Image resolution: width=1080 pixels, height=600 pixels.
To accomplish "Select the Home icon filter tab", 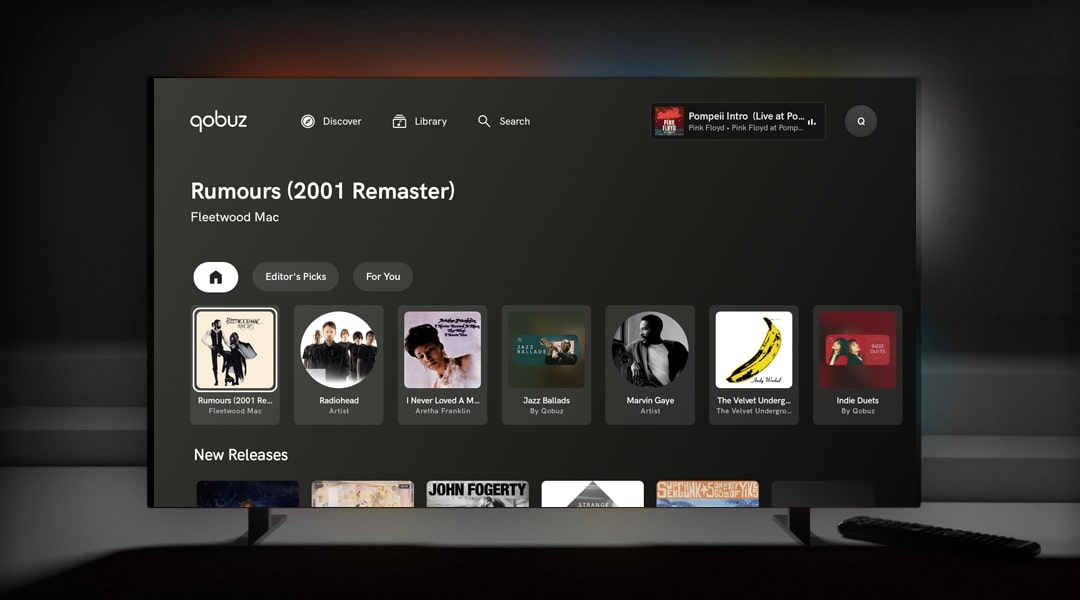I will 216,277.
